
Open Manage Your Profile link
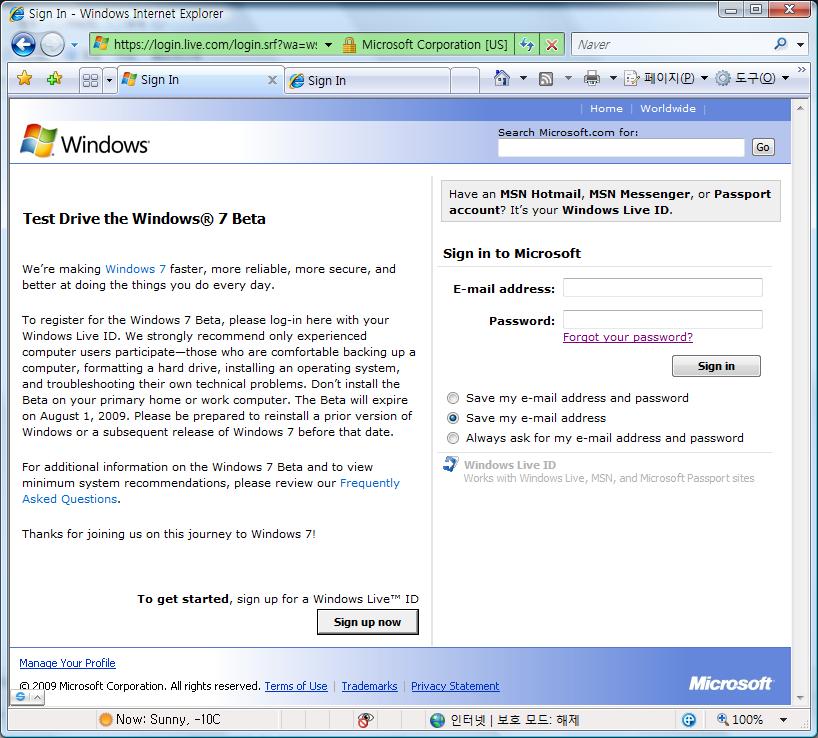67,663
